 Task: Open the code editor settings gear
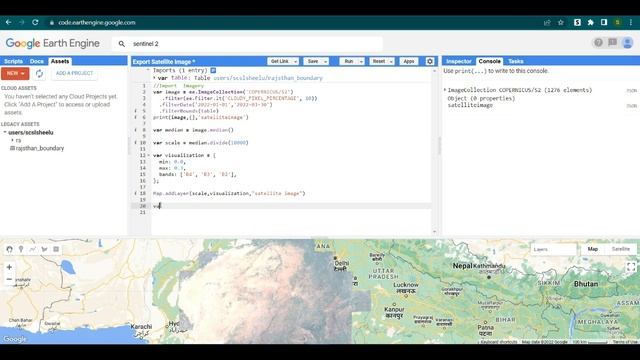430,61
